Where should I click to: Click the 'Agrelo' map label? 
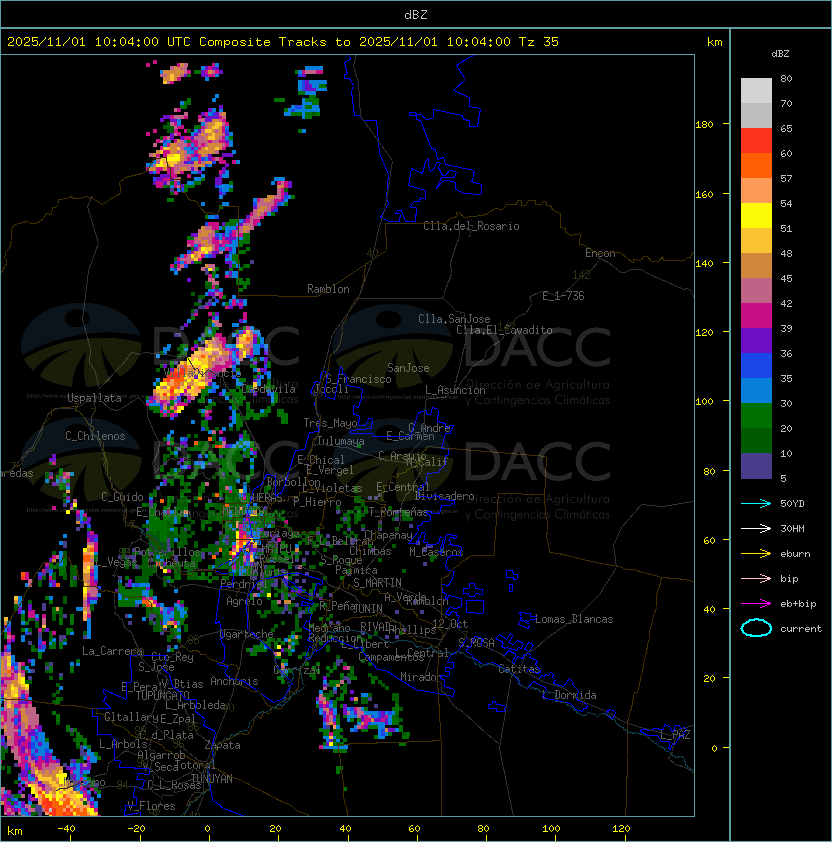[x=244, y=601]
